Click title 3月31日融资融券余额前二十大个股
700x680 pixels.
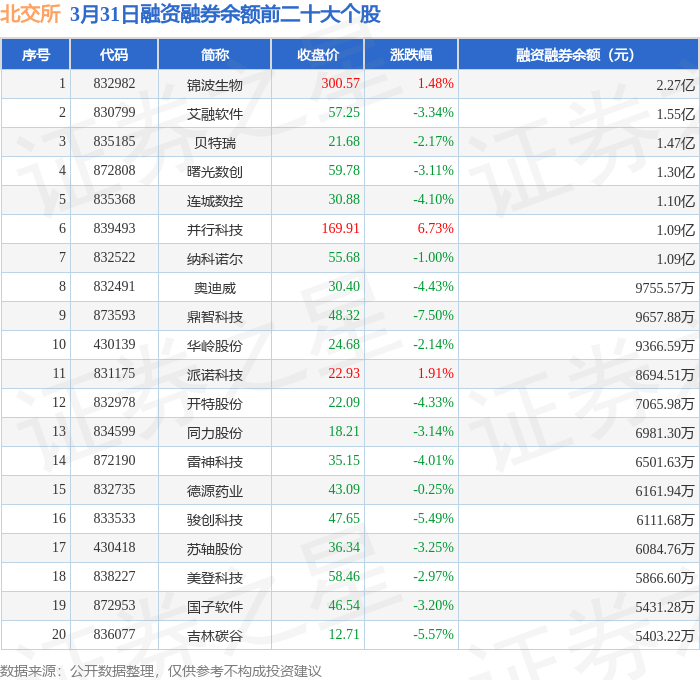coord(225,14)
